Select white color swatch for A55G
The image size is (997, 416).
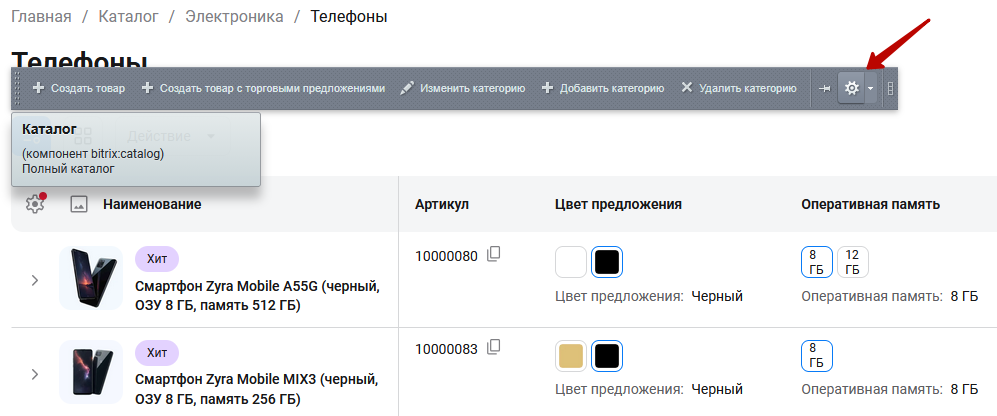(571, 262)
